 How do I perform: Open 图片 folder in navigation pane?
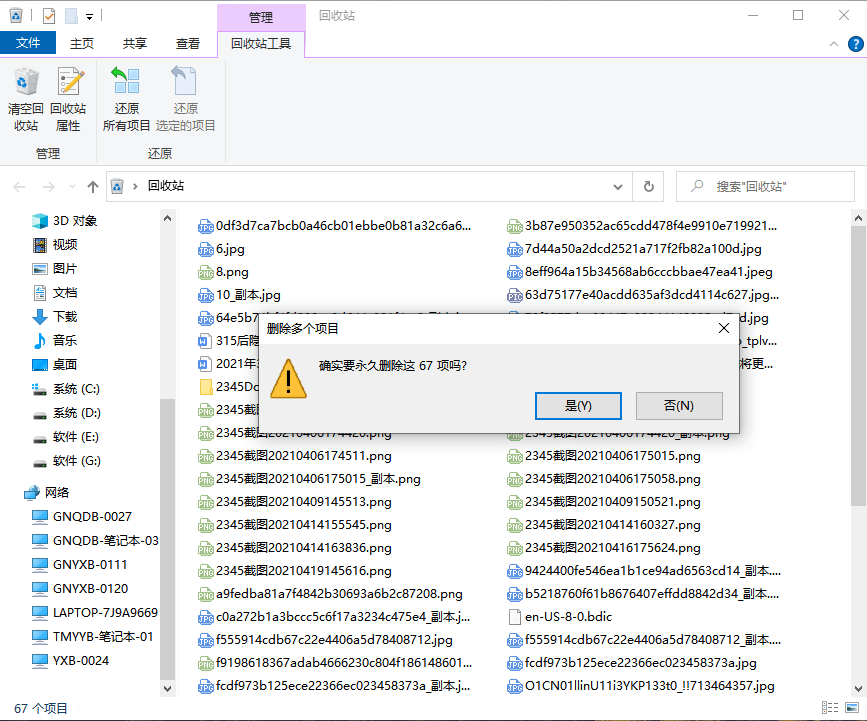55,269
